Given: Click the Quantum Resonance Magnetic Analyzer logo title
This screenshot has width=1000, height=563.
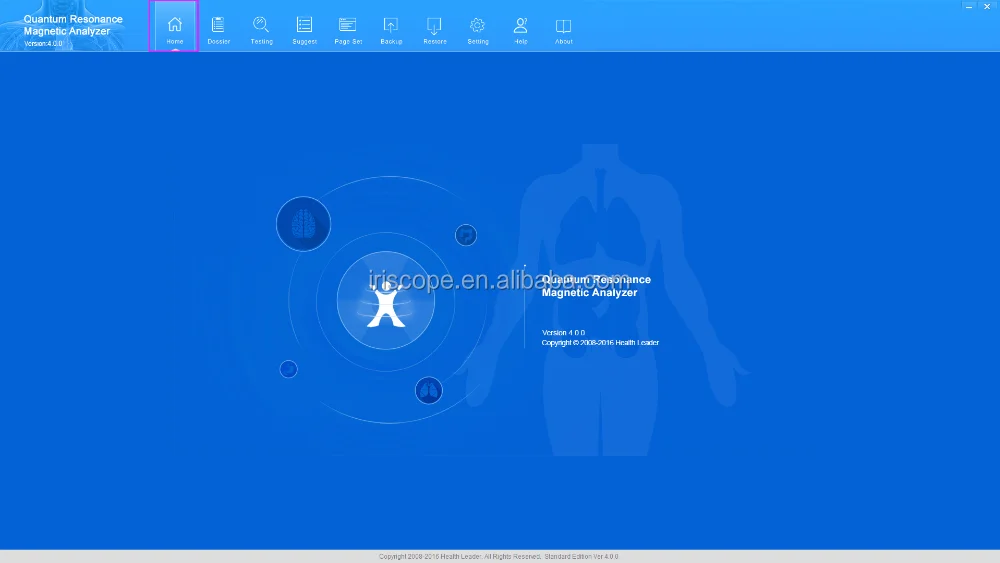Looking at the screenshot, I should point(73,25).
